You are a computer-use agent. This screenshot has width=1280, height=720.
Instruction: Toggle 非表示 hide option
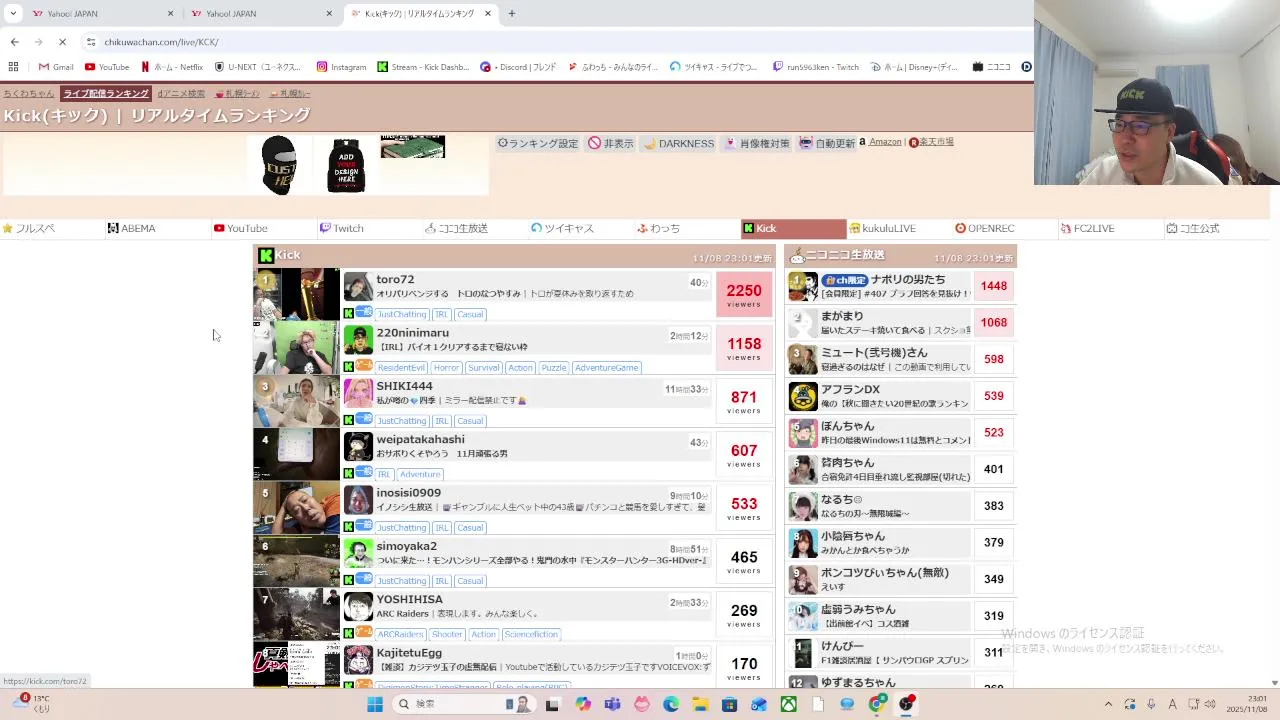click(x=611, y=143)
